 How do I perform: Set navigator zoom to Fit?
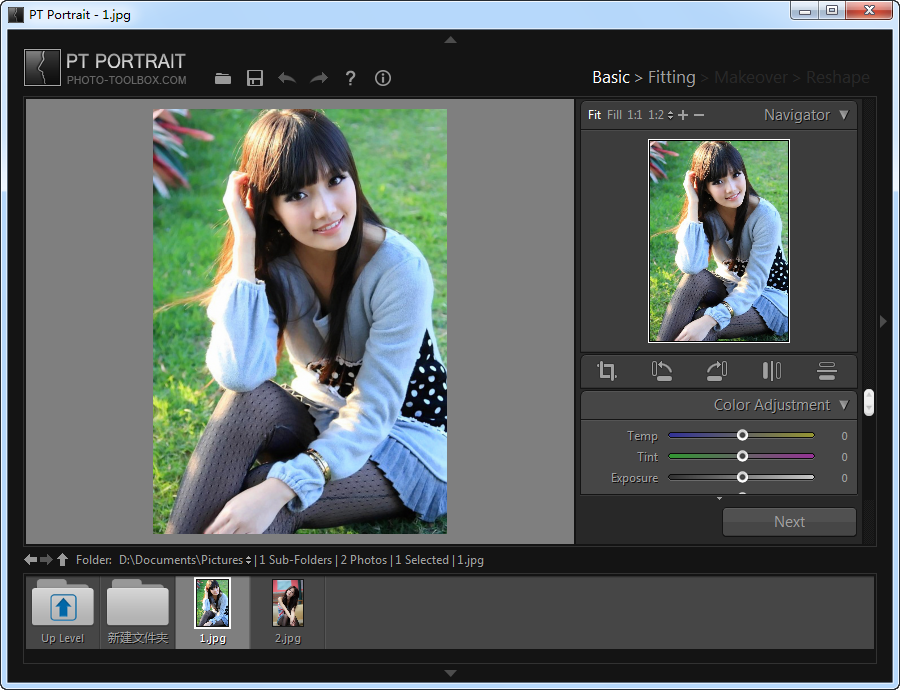(x=594, y=115)
